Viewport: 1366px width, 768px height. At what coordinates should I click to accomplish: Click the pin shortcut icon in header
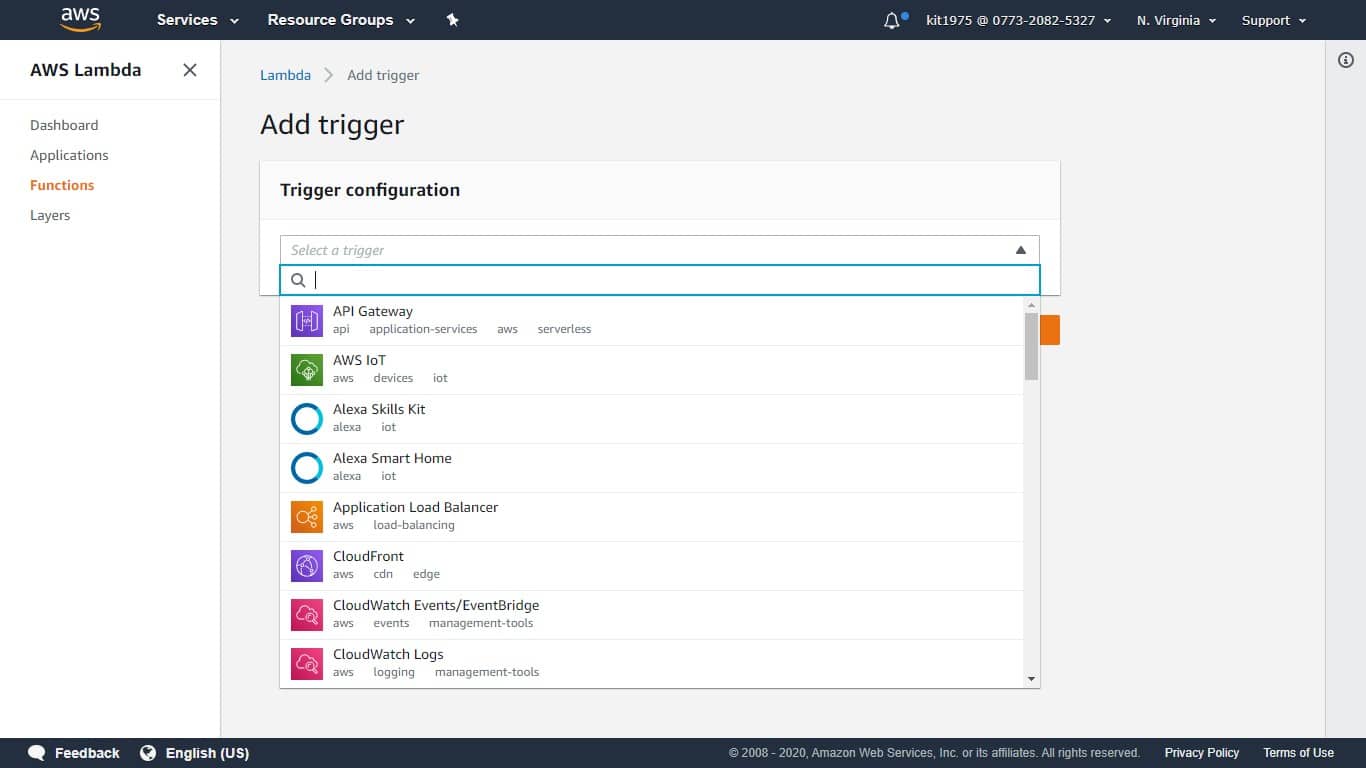(x=452, y=20)
